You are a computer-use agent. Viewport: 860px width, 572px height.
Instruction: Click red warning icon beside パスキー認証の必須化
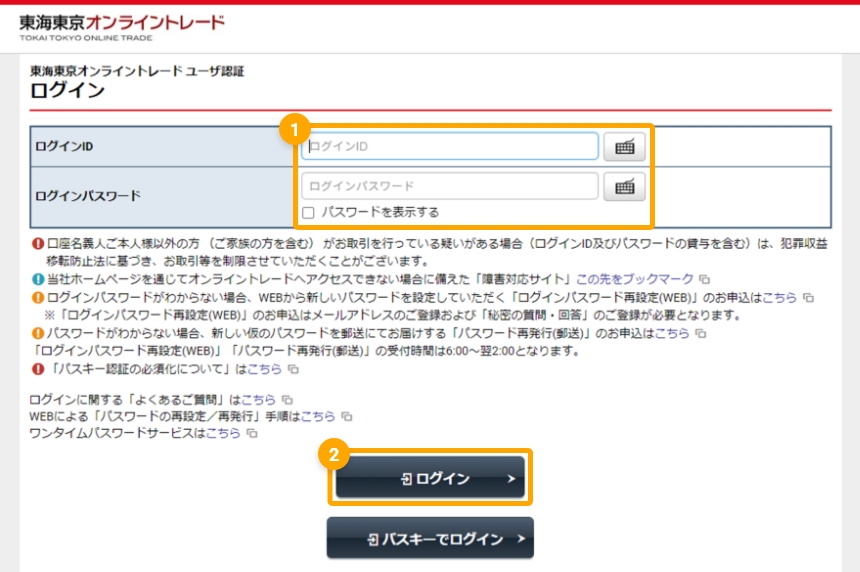38,369
